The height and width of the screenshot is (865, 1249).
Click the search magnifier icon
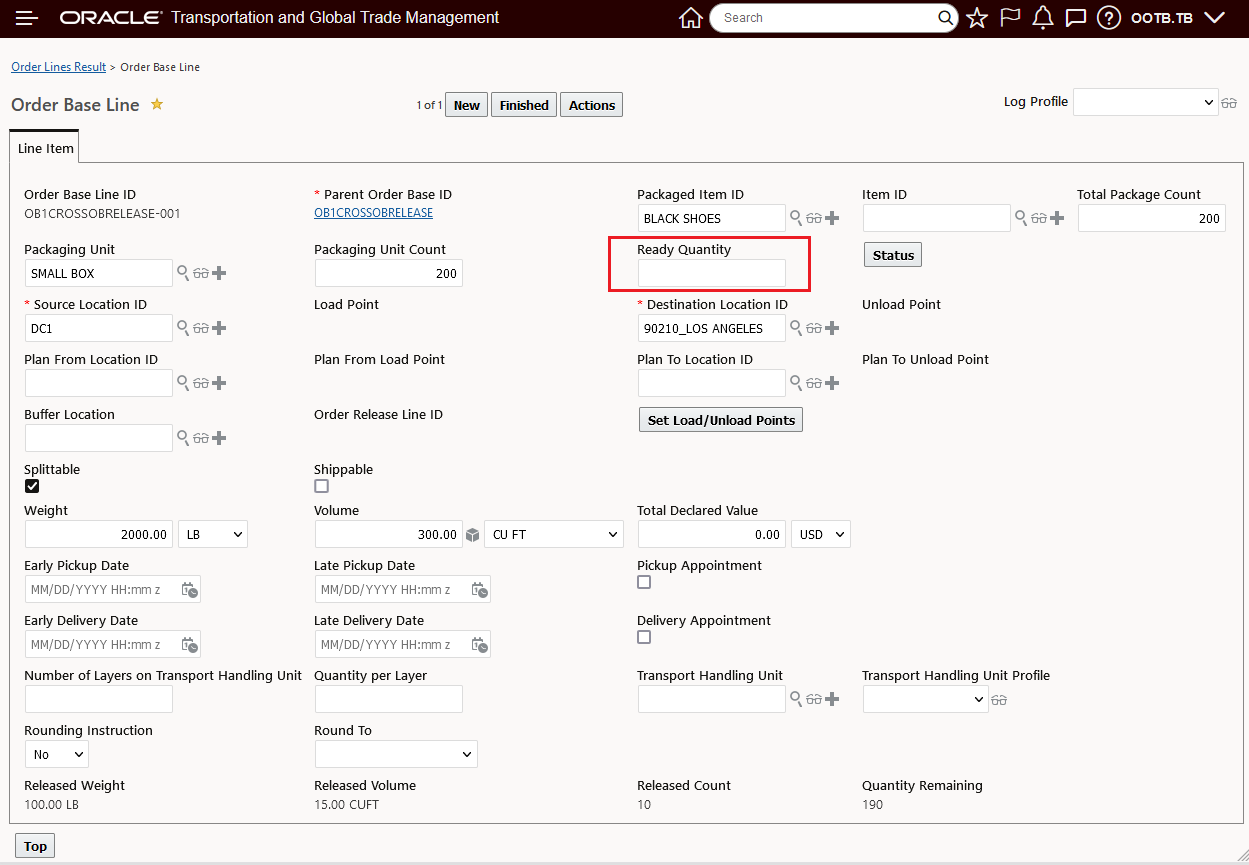click(x=945, y=18)
